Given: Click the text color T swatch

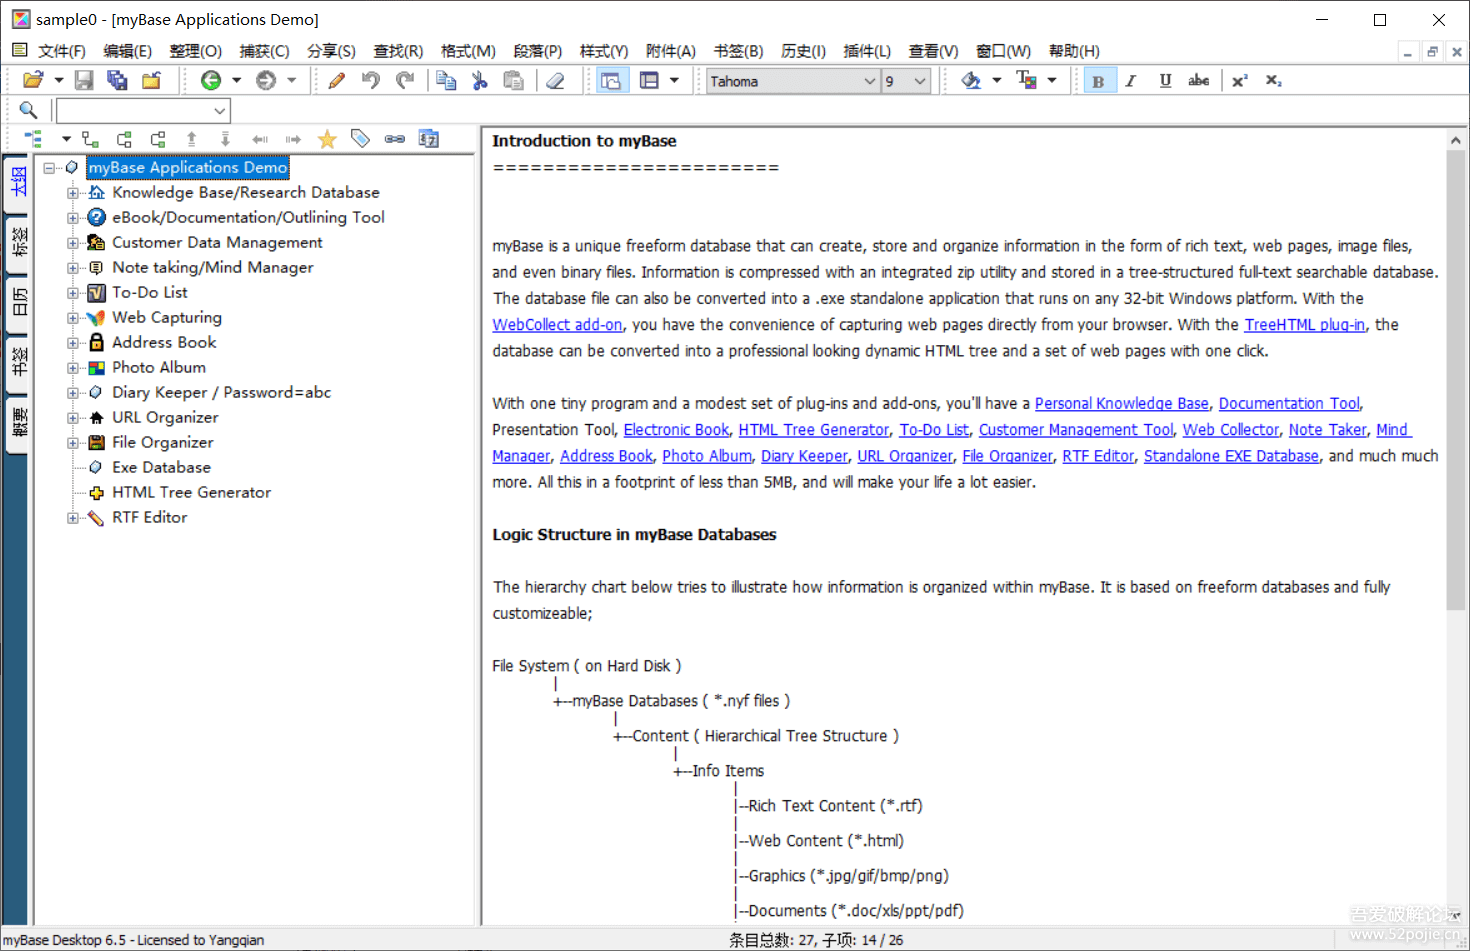Looking at the screenshot, I should pos(1026,81).
